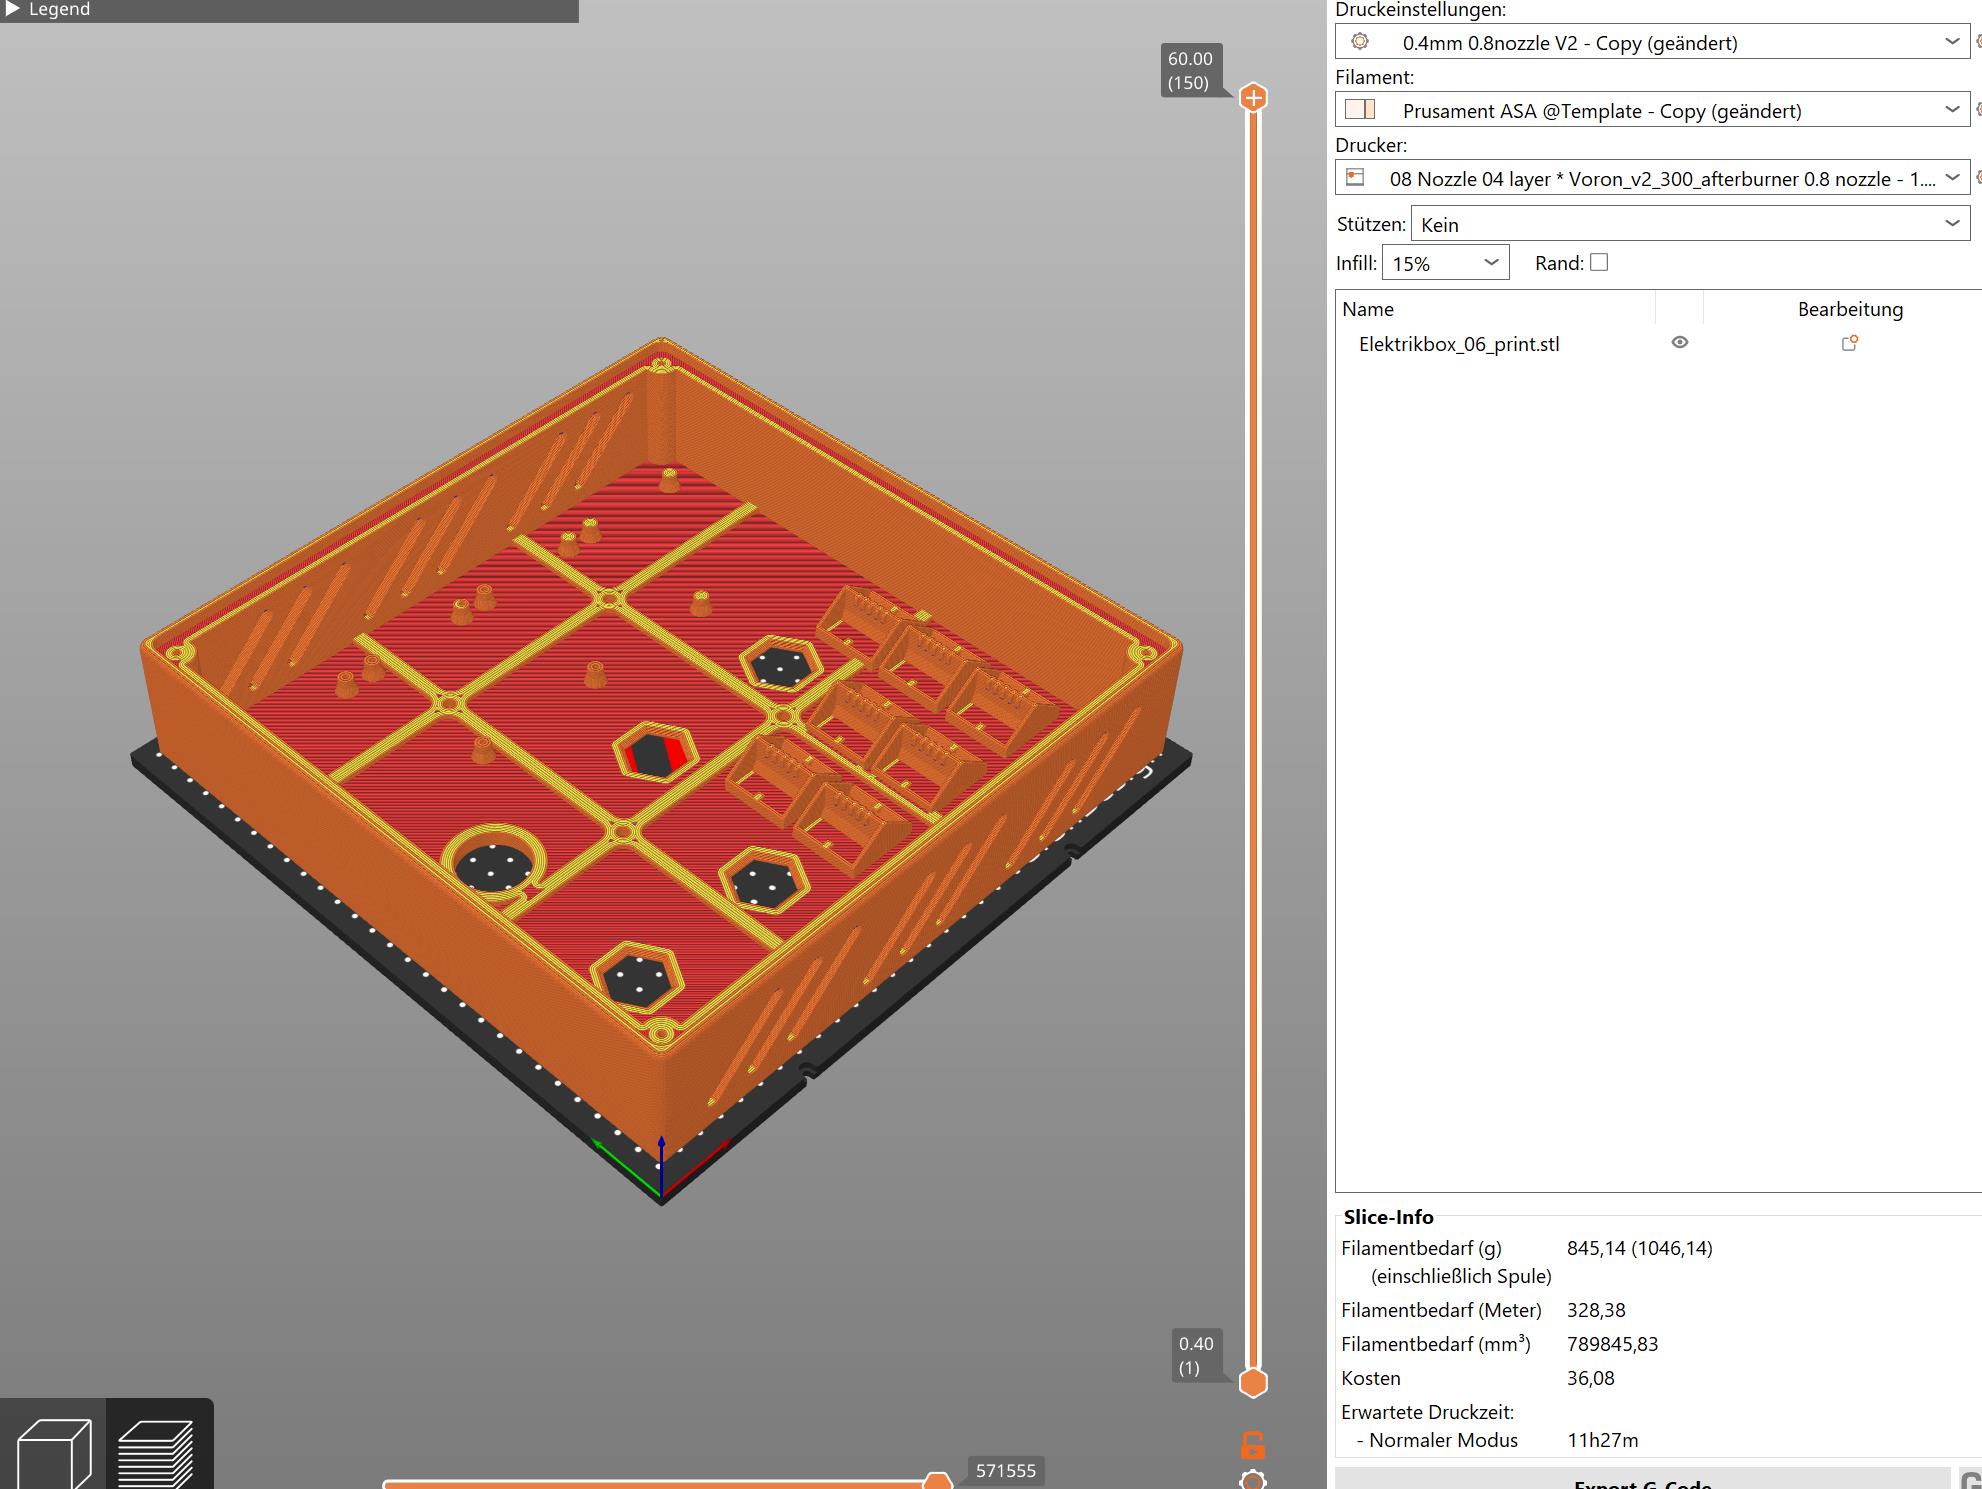The width and height of the screenshot is (1982, 1489).
Task: Click the Slice-Info heading
Action: click(1388, 1217)
